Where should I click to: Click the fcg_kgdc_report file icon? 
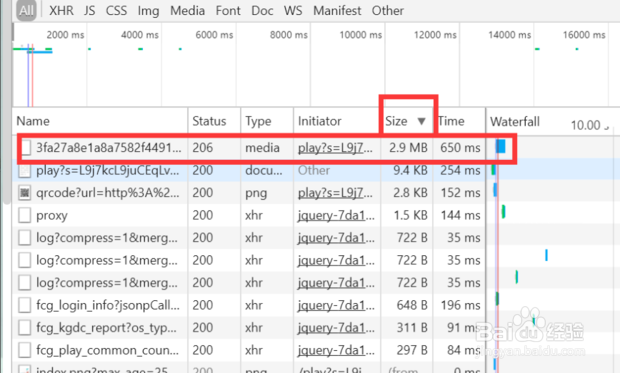click(25, 328)
